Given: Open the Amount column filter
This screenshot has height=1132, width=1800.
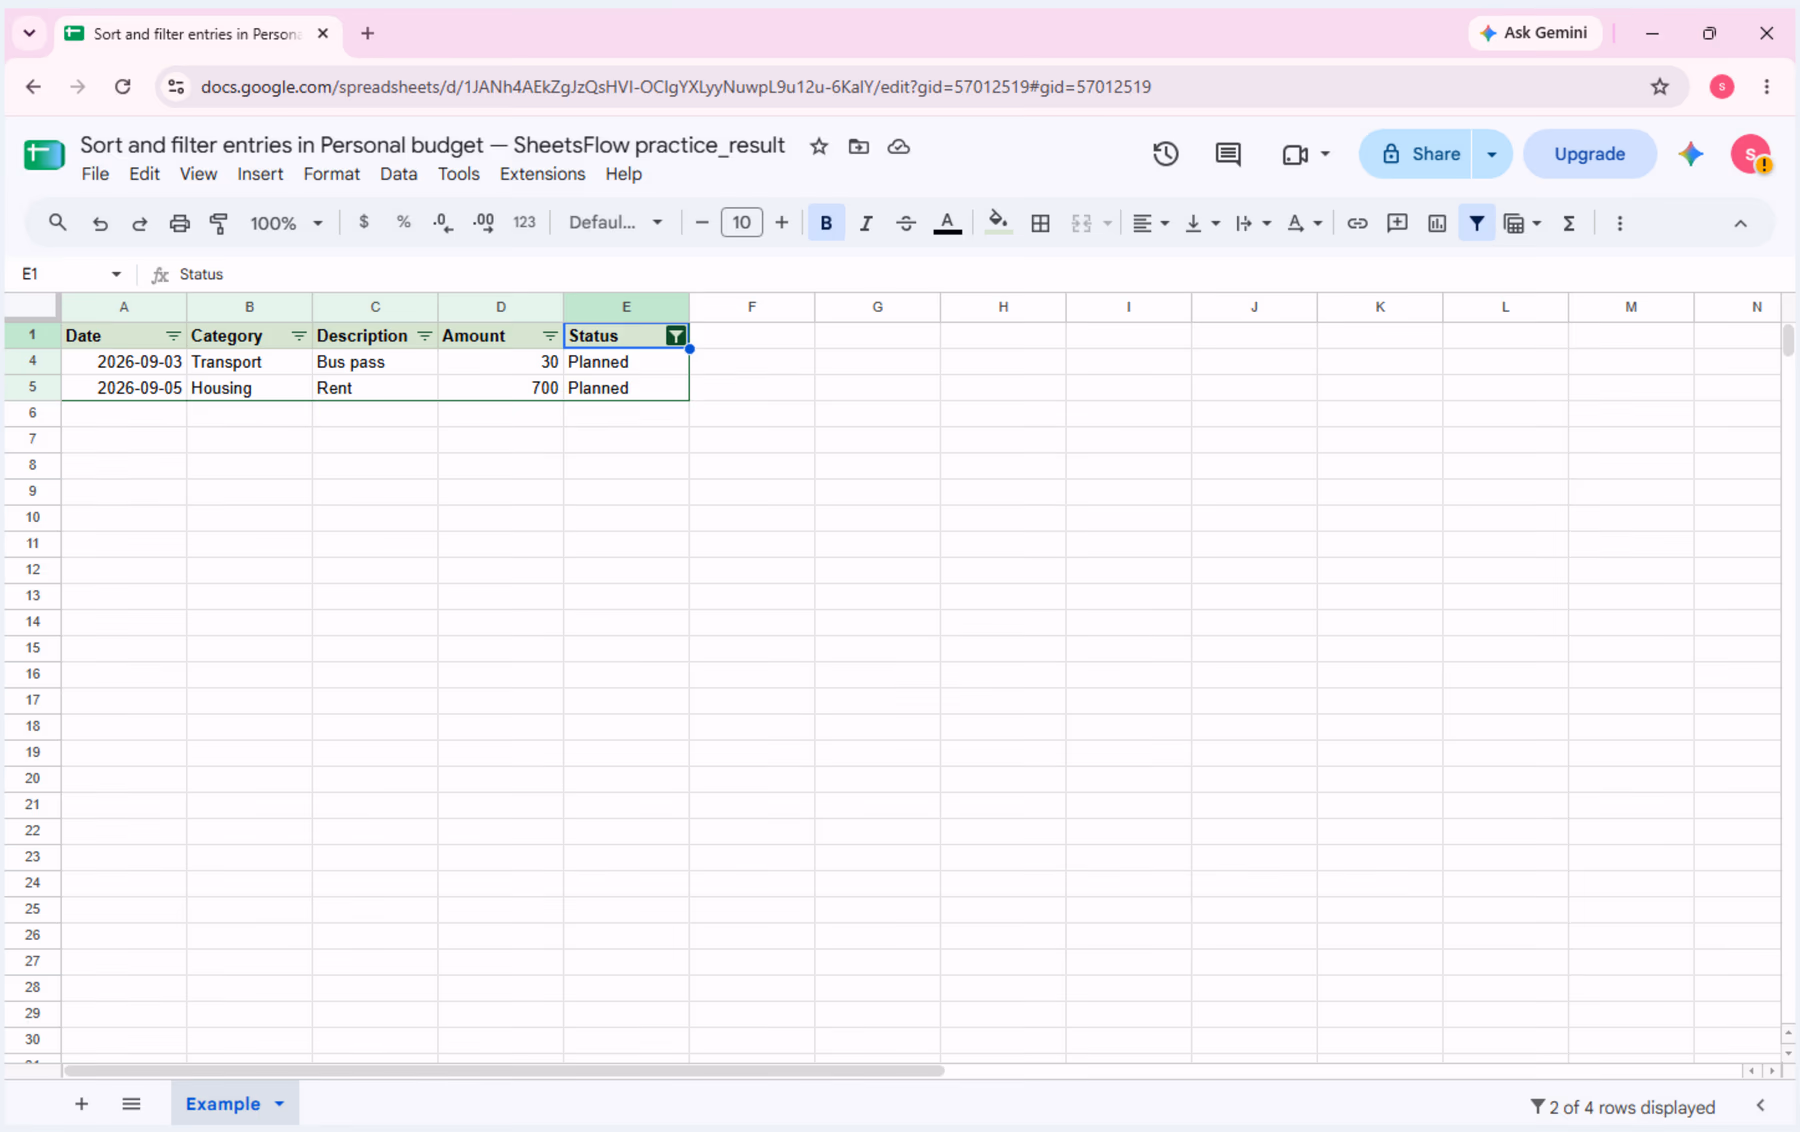Looking at the screenshot, I should coord(550,336).
